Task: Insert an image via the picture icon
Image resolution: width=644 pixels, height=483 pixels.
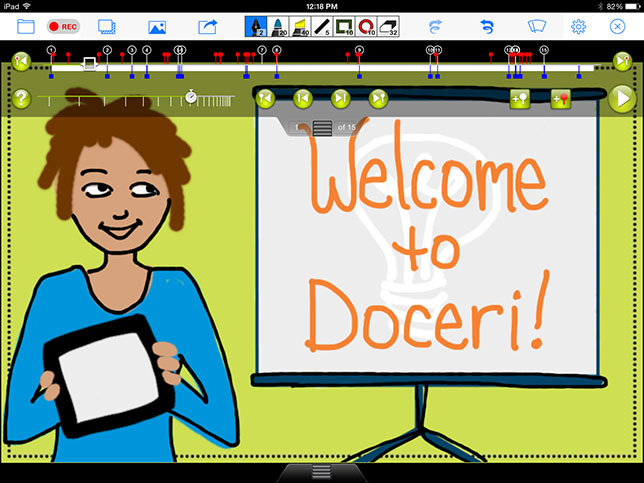Action: 157,27
